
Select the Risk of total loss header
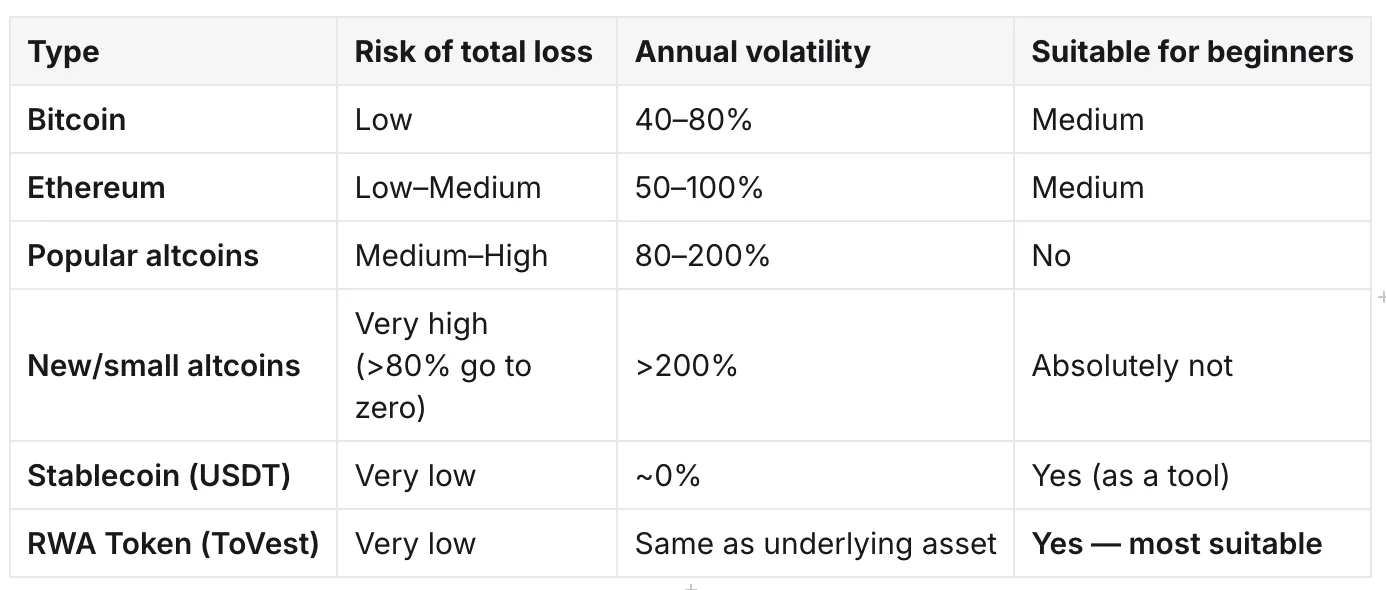pyautogui.click(x=477, y=51)
